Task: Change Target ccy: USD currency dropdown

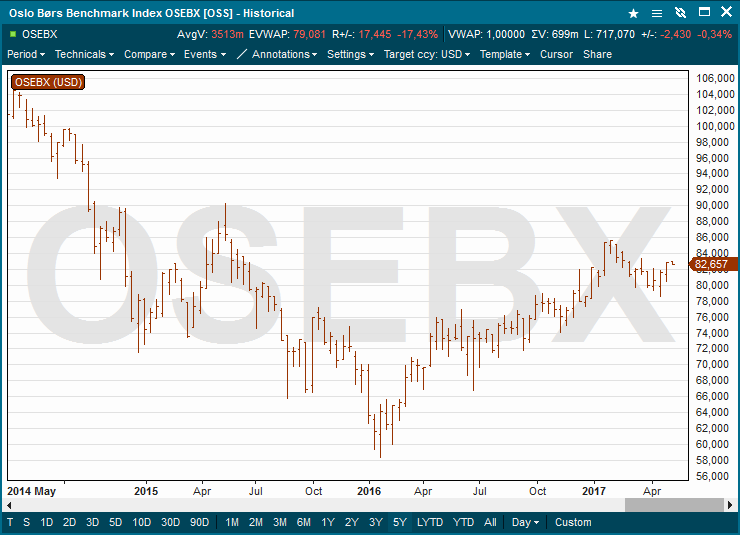Action: [427, 54]
